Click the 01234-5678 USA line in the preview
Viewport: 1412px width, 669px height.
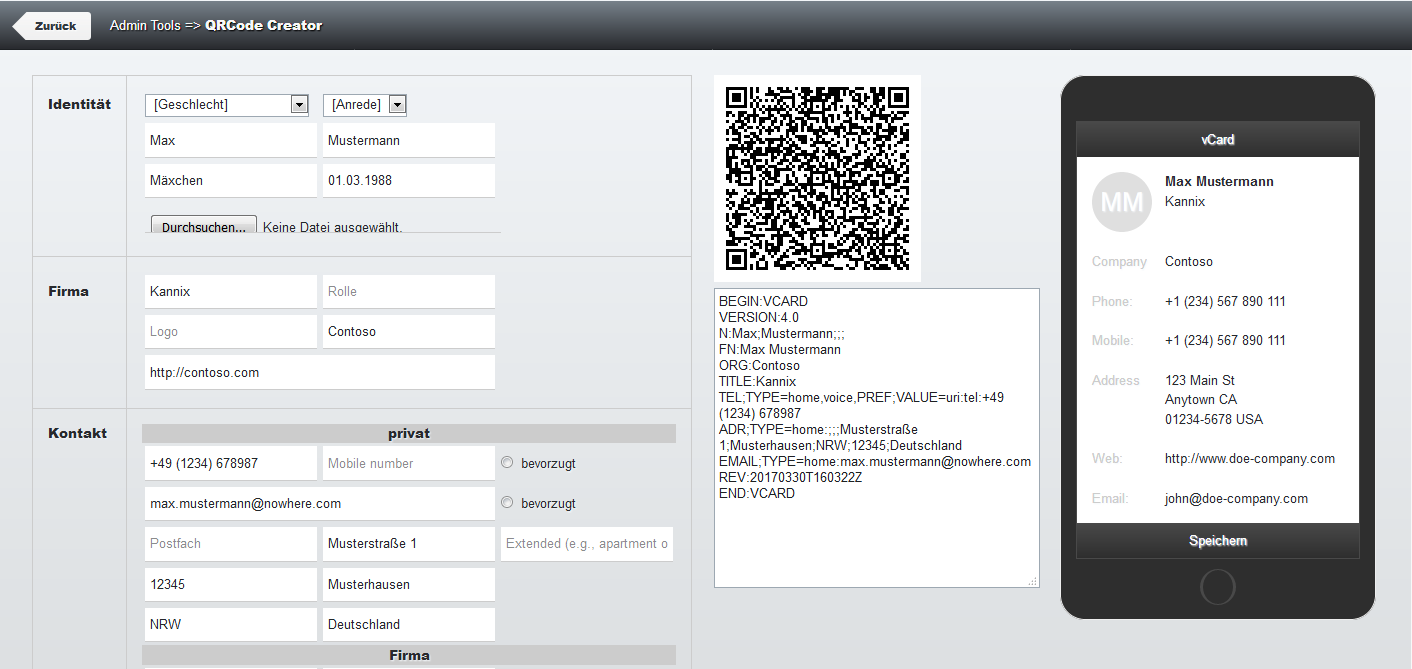[x=1214, y=420]
